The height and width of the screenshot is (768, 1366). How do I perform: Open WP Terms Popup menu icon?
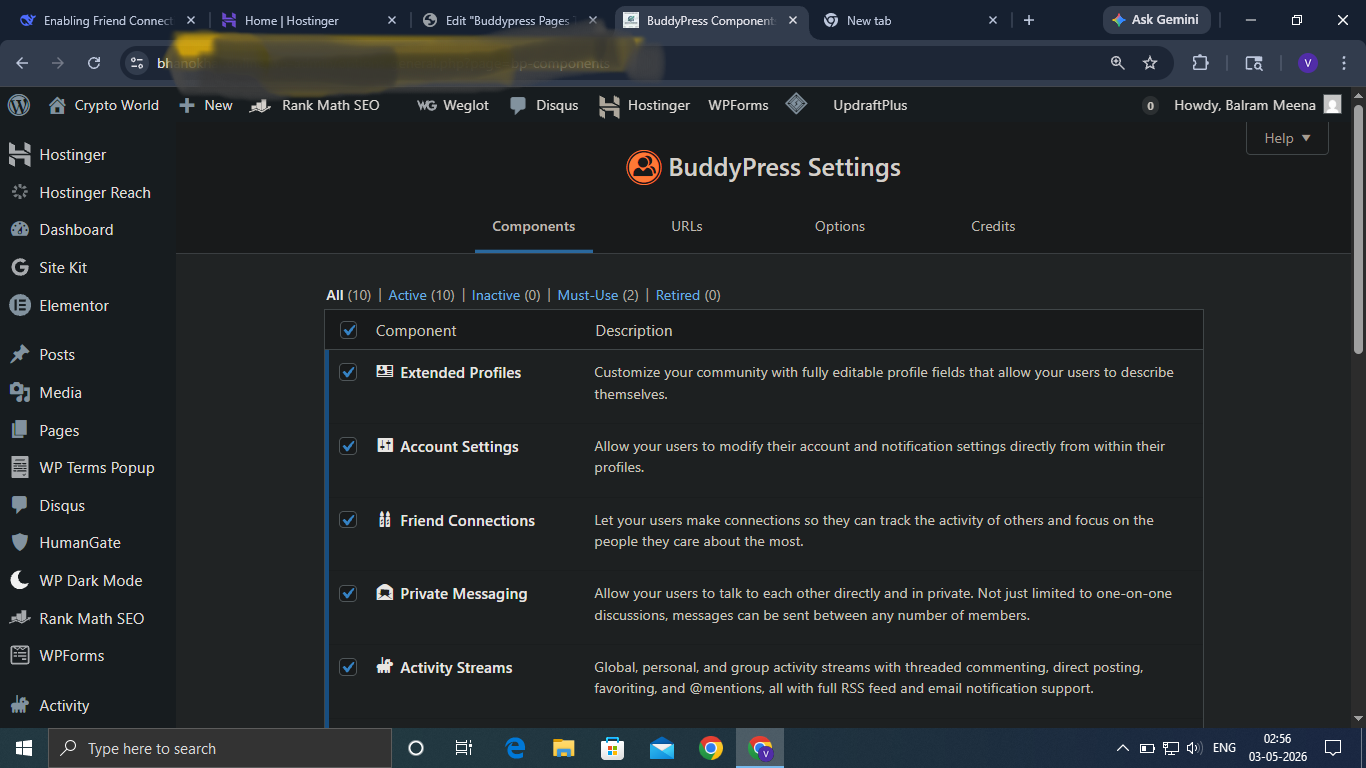point(20,468)
